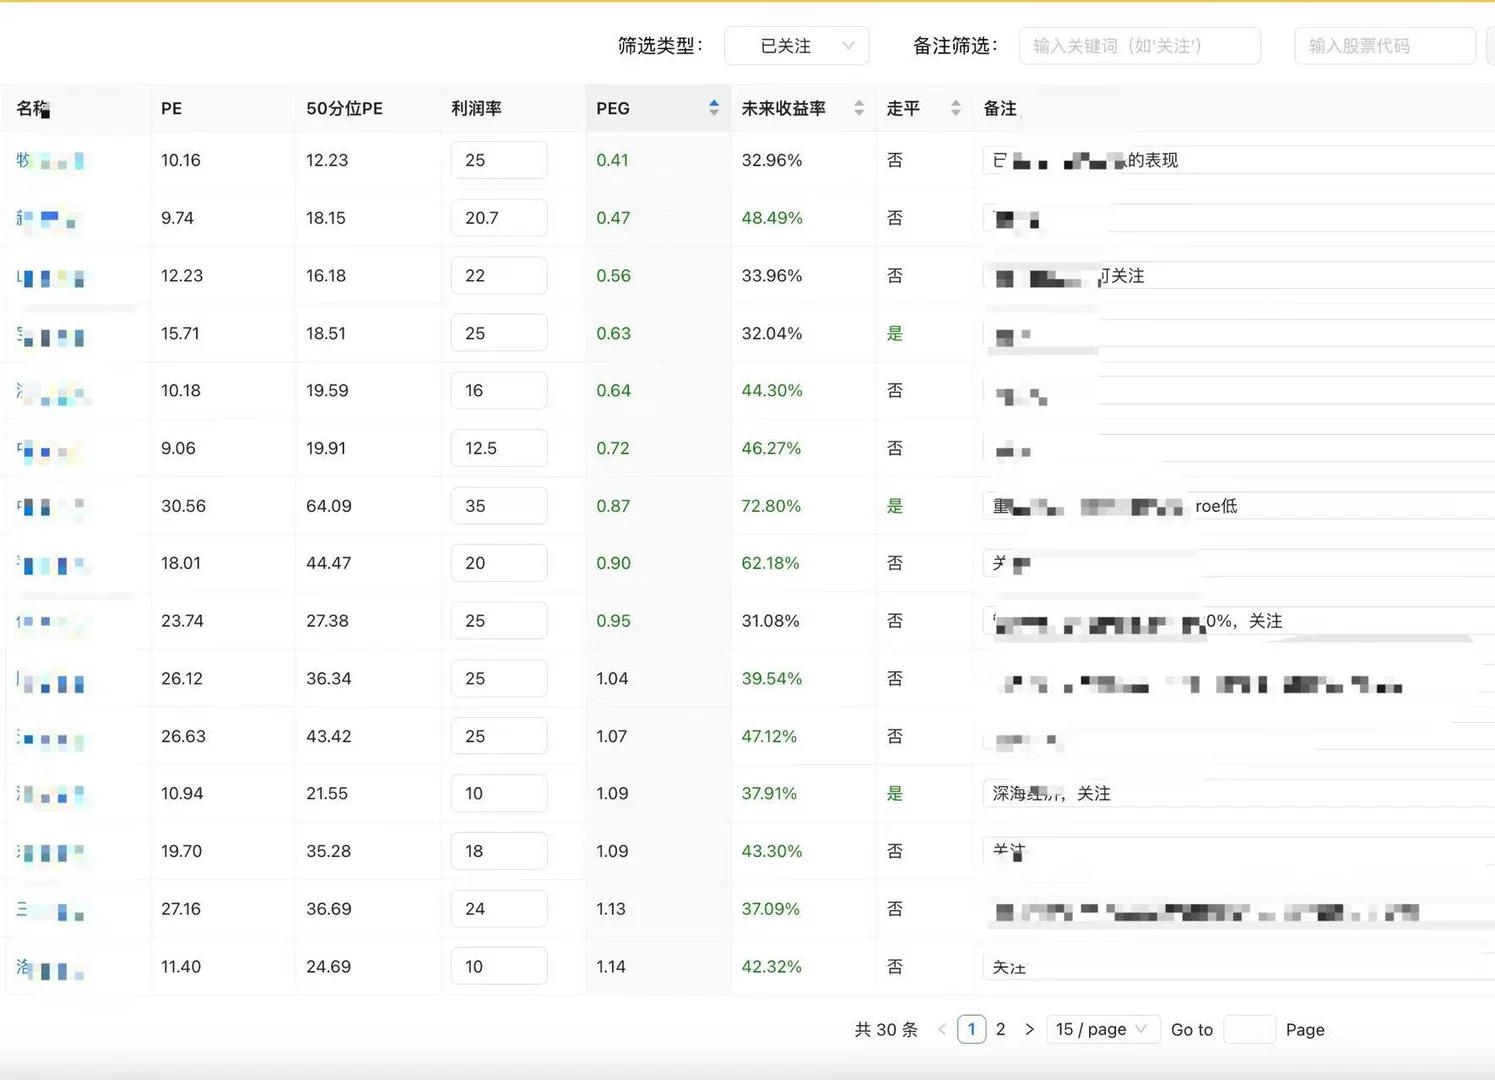The height and width of the screenshot is (1080, 1495).
Task: Click the chevron icon inside the 已关注 selector
Action: [848, 45]
